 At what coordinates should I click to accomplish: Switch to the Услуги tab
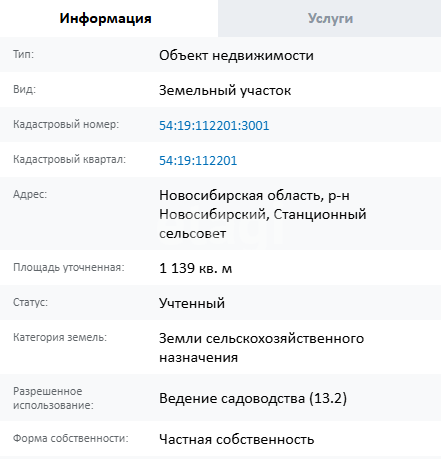click(x=330, y=18)
